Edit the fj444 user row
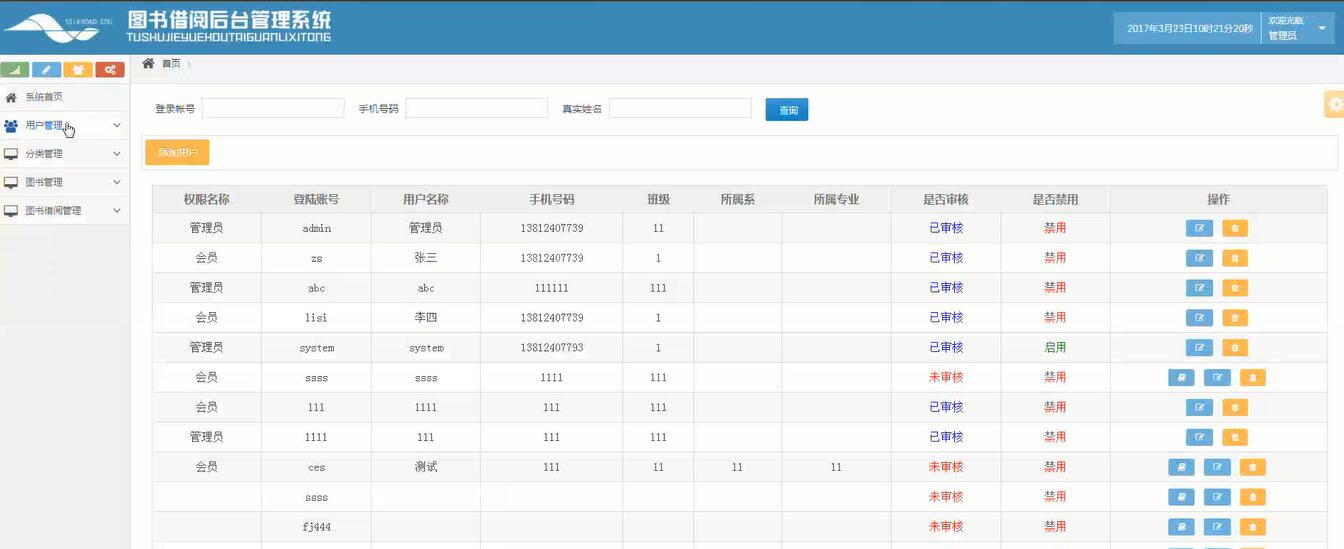Viewport: 1344px width, 549px height. (1217, 527)
